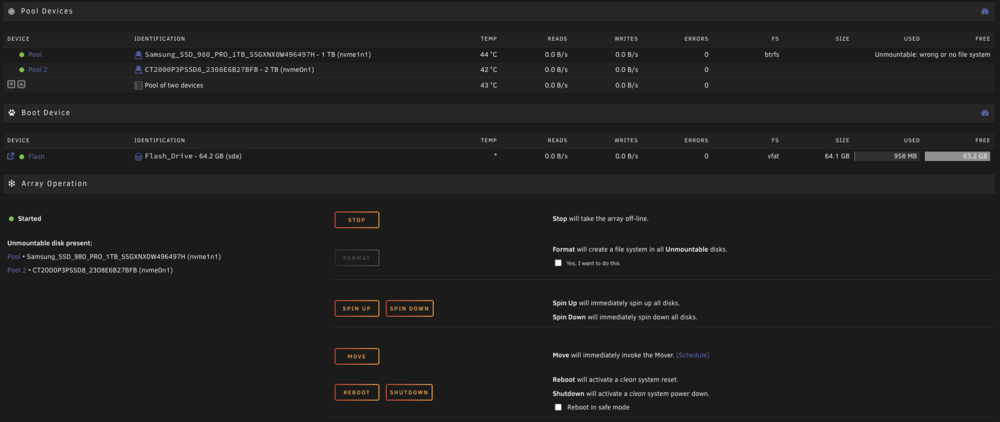Screen dimensions: 1000x422
Task: Click the drive icon next to Samsung_SSD_980_PRO
Action: coord(138,55)
